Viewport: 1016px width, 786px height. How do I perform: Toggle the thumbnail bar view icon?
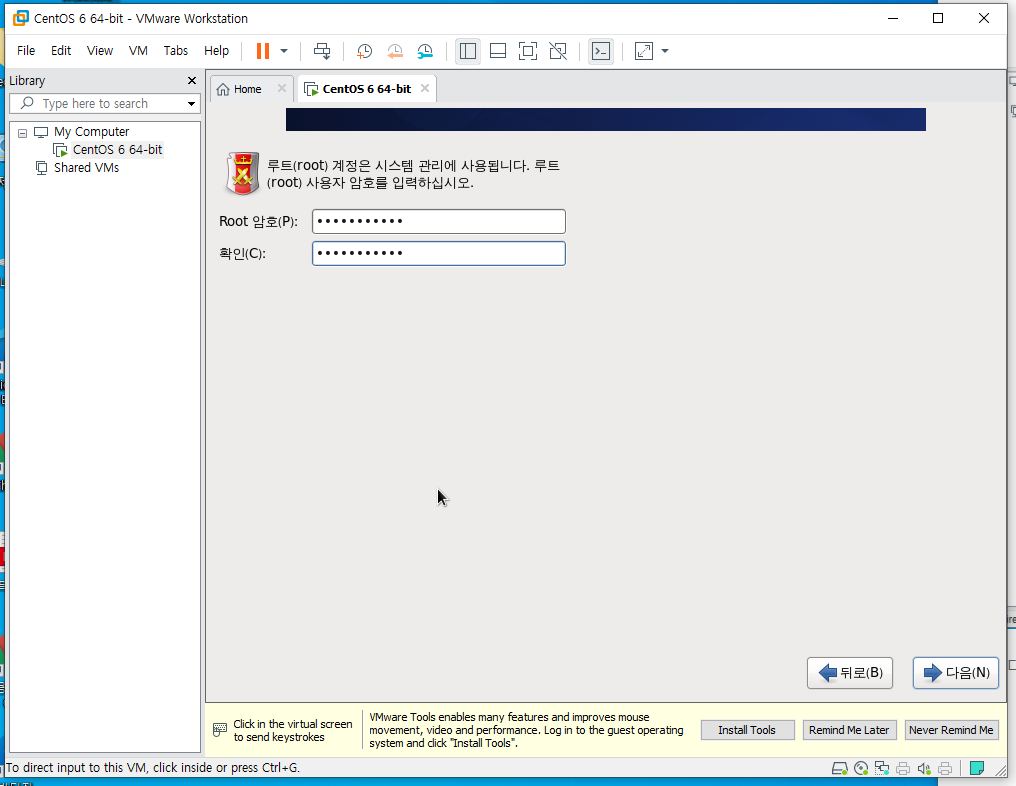(498, 51)
